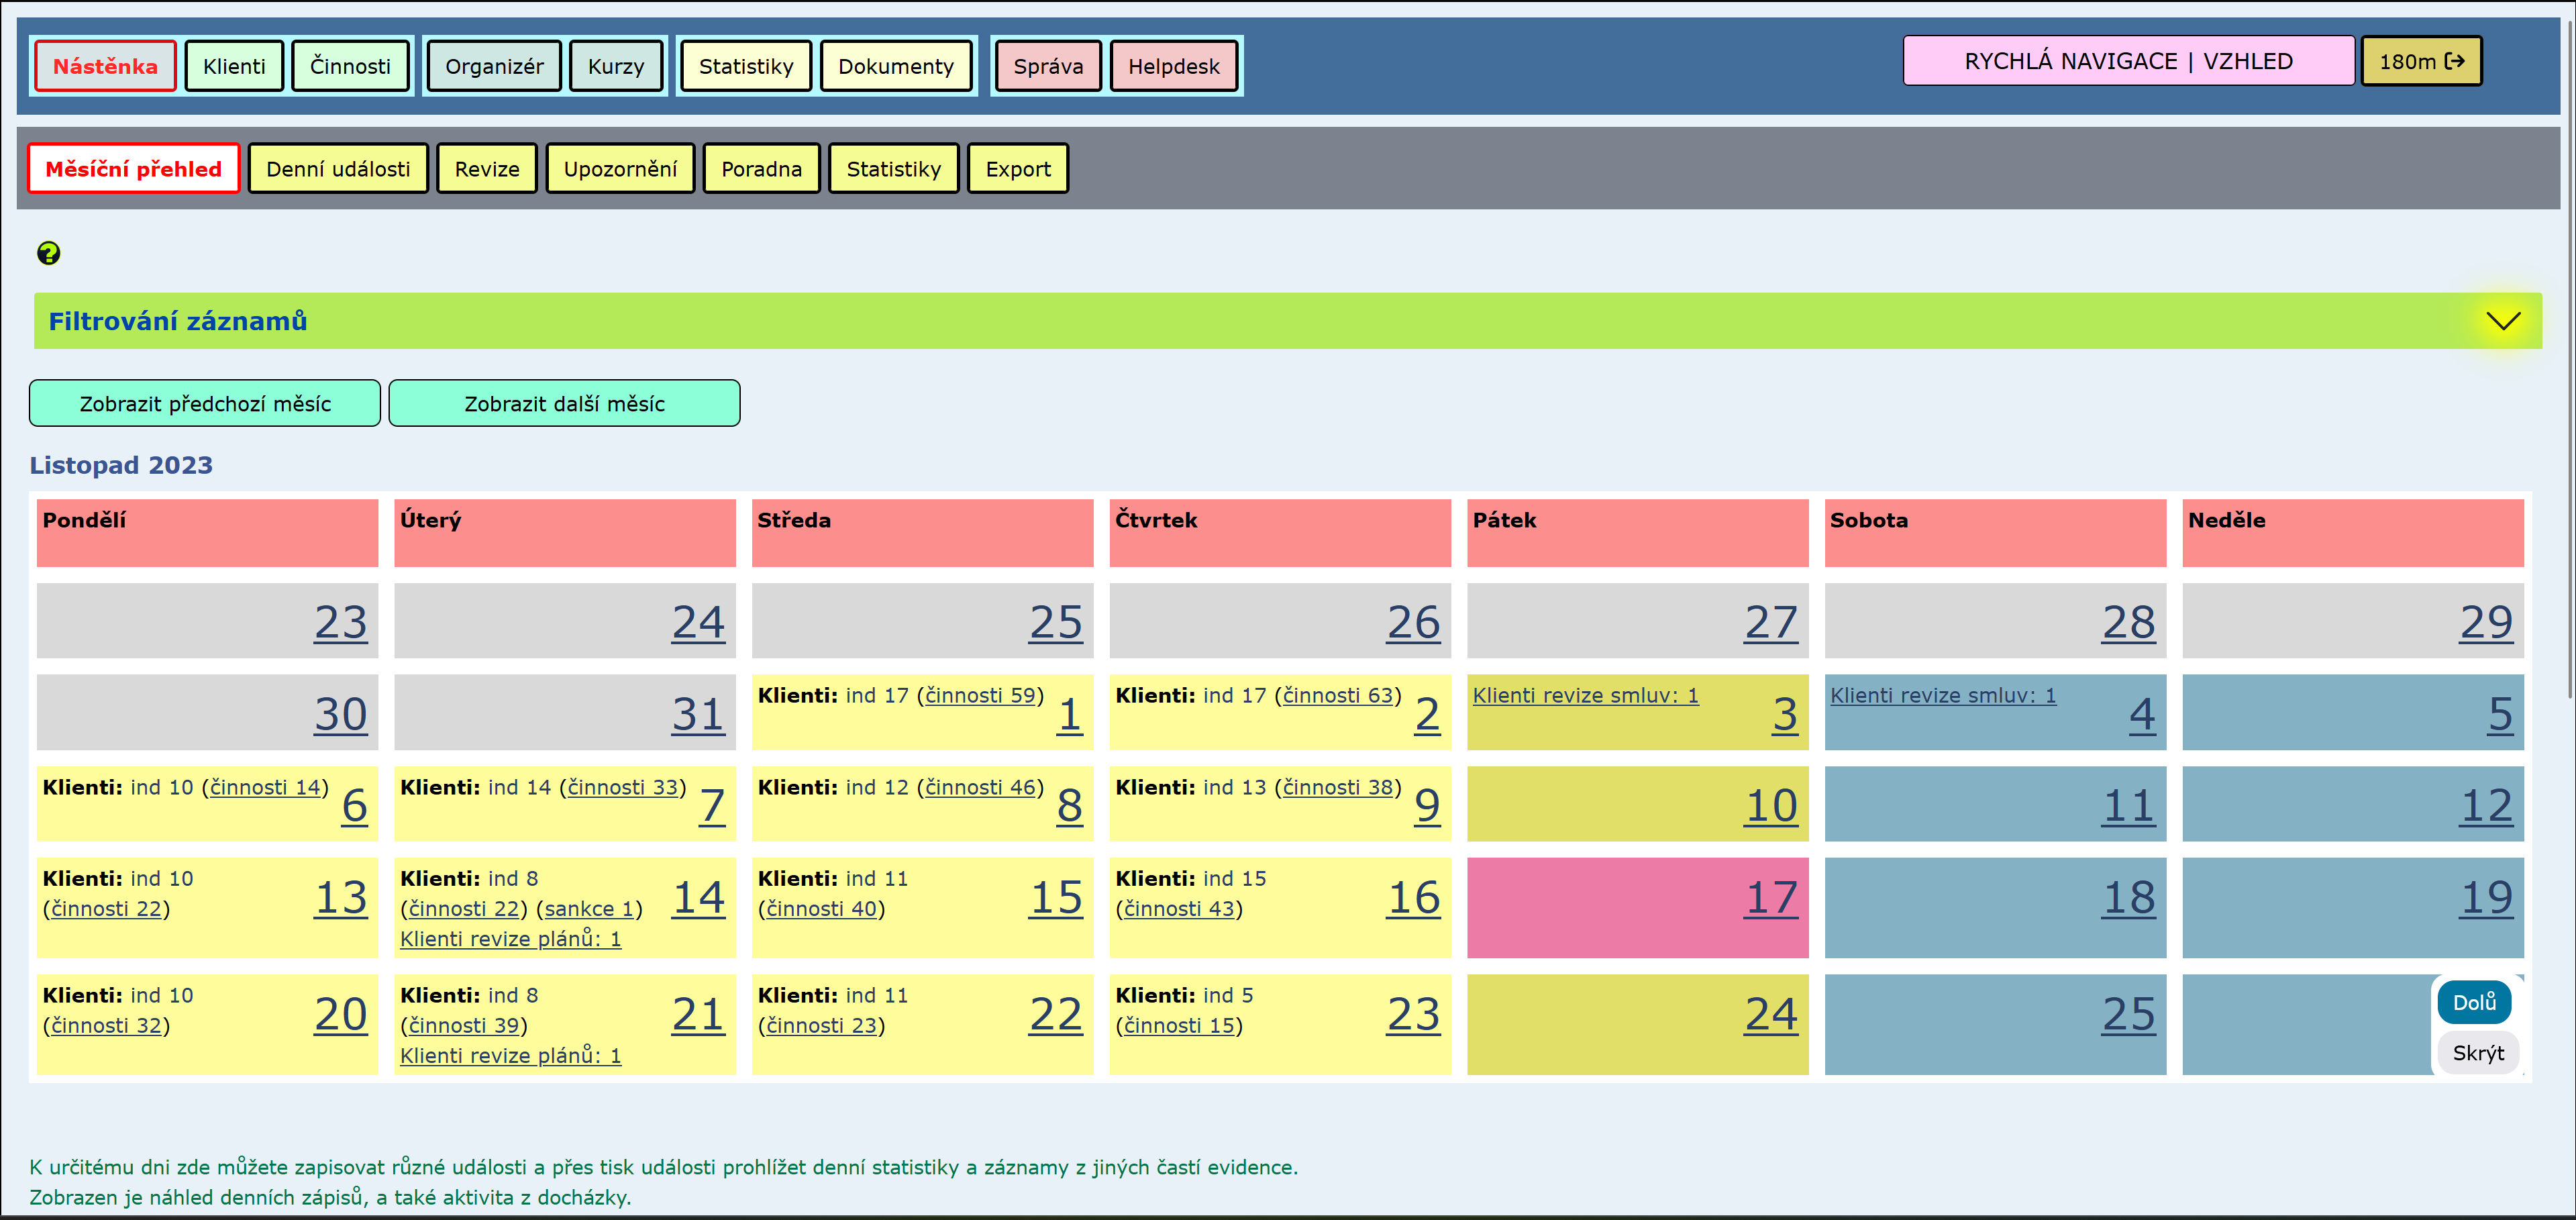Viewport: 2576px width, 1220px height.
Task: Select the Upozornění subtab
Action: (x=620, y=169)
